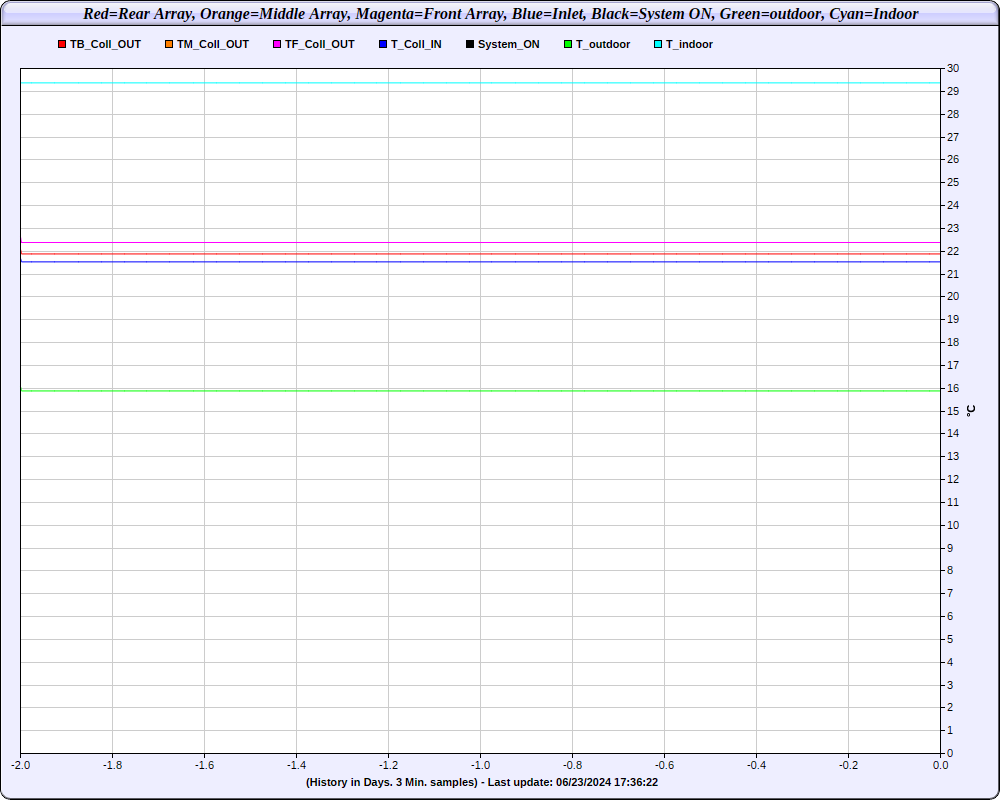Screen dimensions: 1000x800
Task: Click the cyan T_indoor legend swatch
Action: [658, 45]
